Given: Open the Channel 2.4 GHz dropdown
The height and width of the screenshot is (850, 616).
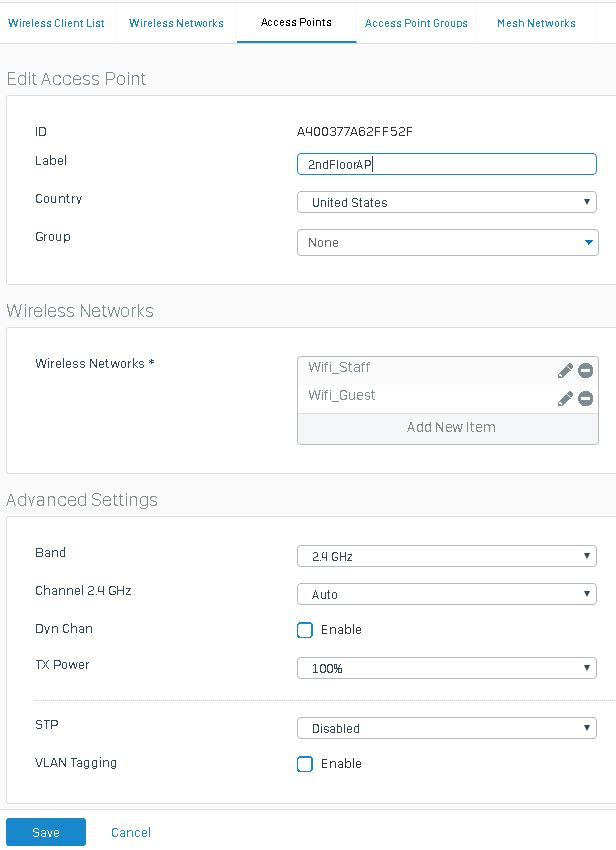Looking at the screenshot, I should pos(446,594).
